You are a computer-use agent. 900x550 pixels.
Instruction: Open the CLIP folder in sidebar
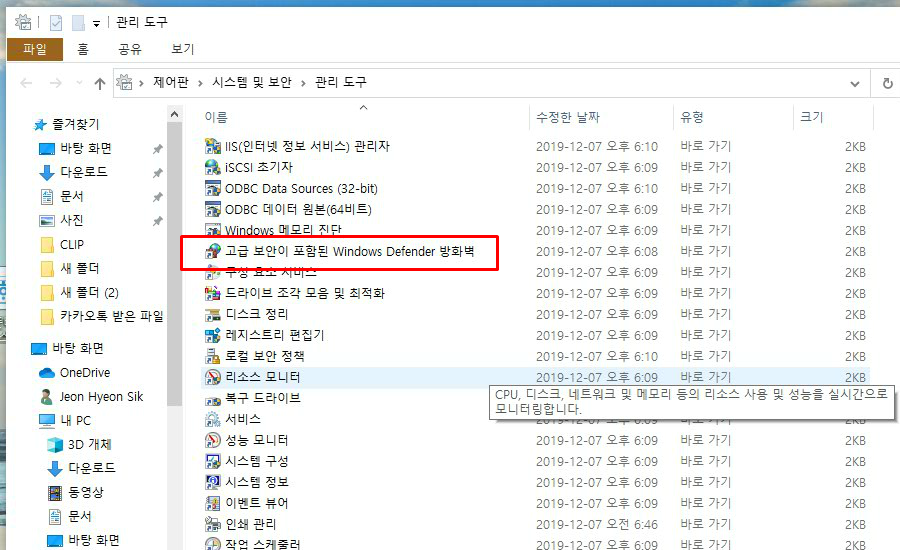(72, 245)
